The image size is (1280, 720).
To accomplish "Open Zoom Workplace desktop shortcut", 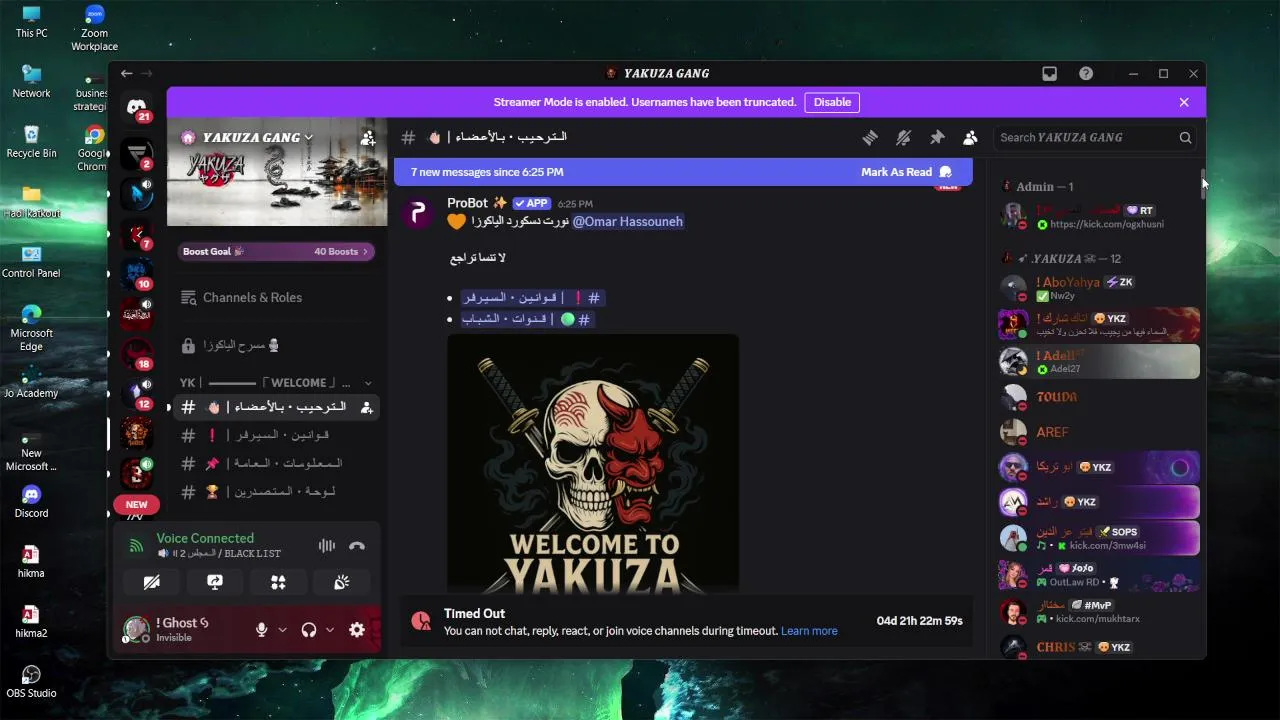I will point(94,27).
